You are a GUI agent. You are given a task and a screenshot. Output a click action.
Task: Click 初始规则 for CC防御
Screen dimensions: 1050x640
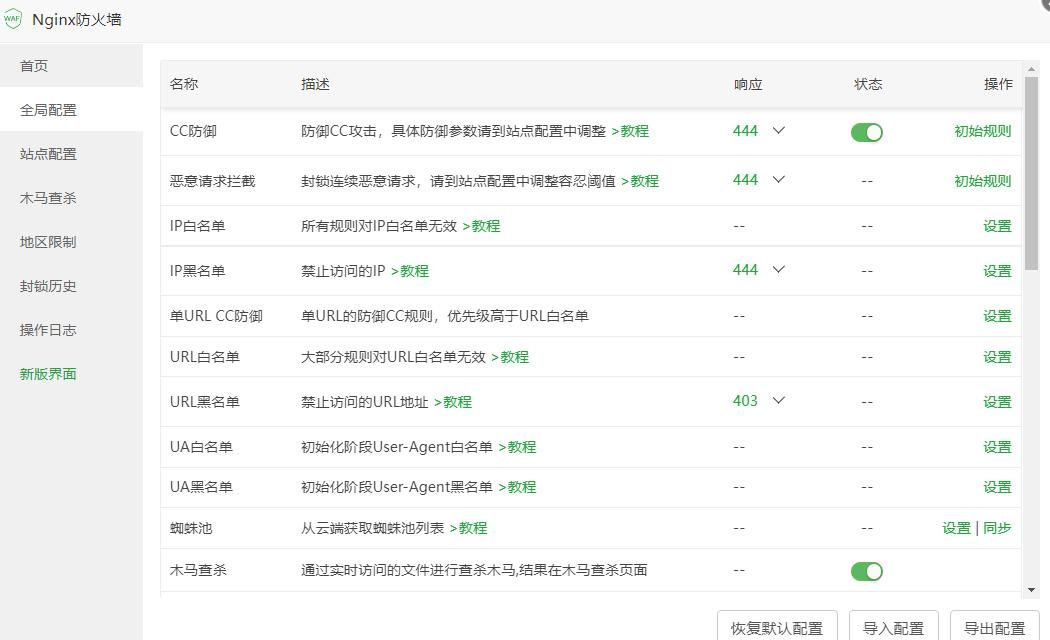983,131
